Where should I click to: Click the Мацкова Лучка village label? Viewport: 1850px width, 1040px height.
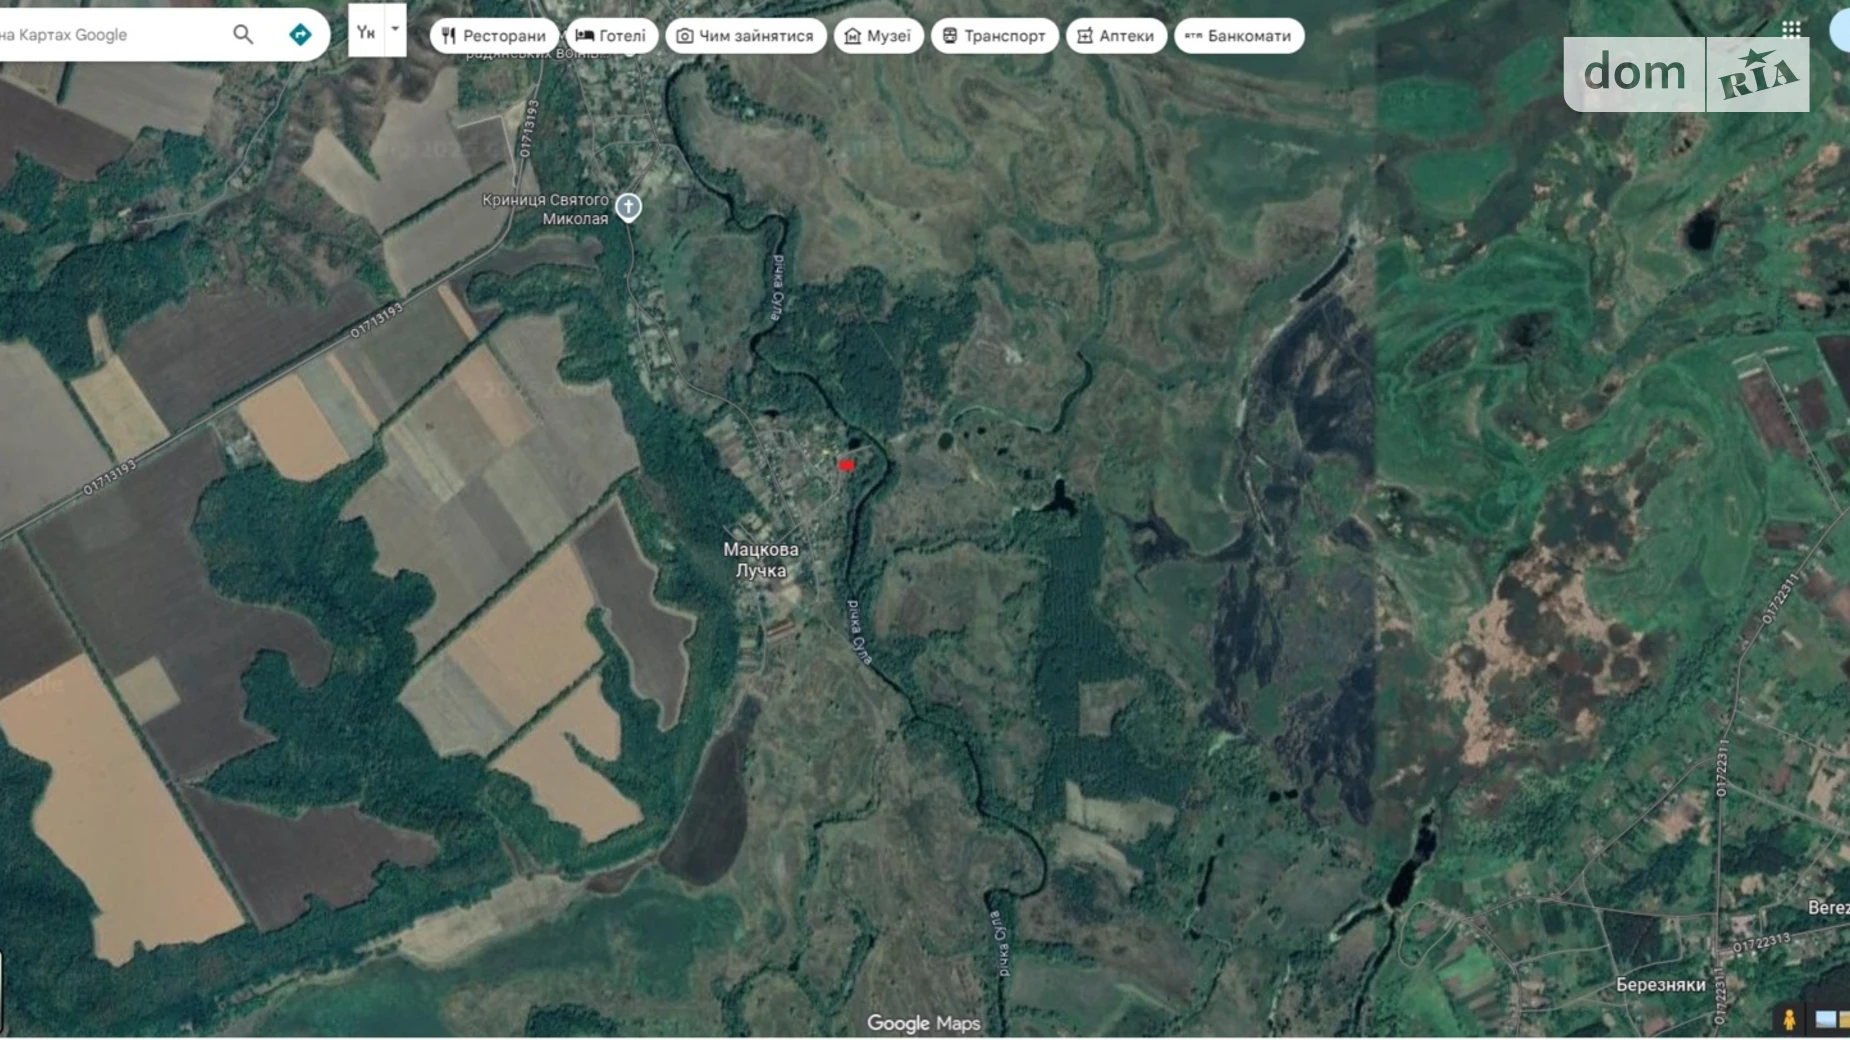coord(761,560)
